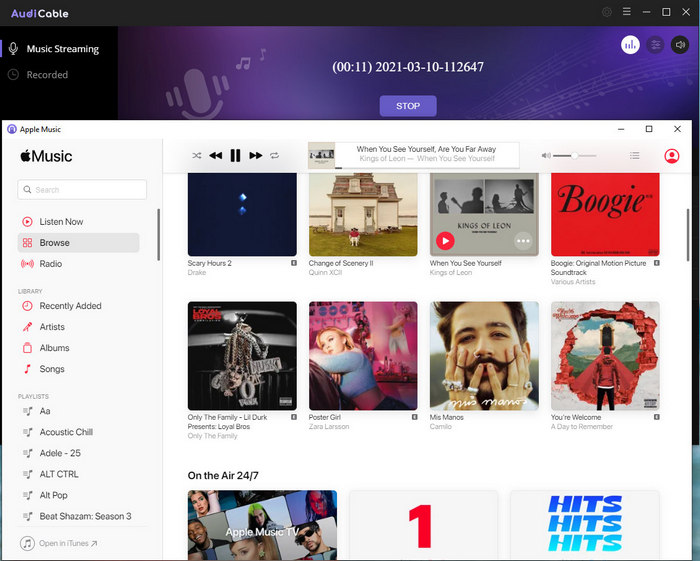Click Open in iTunes link
Screen dimensions: 700x561
(58, 543)
